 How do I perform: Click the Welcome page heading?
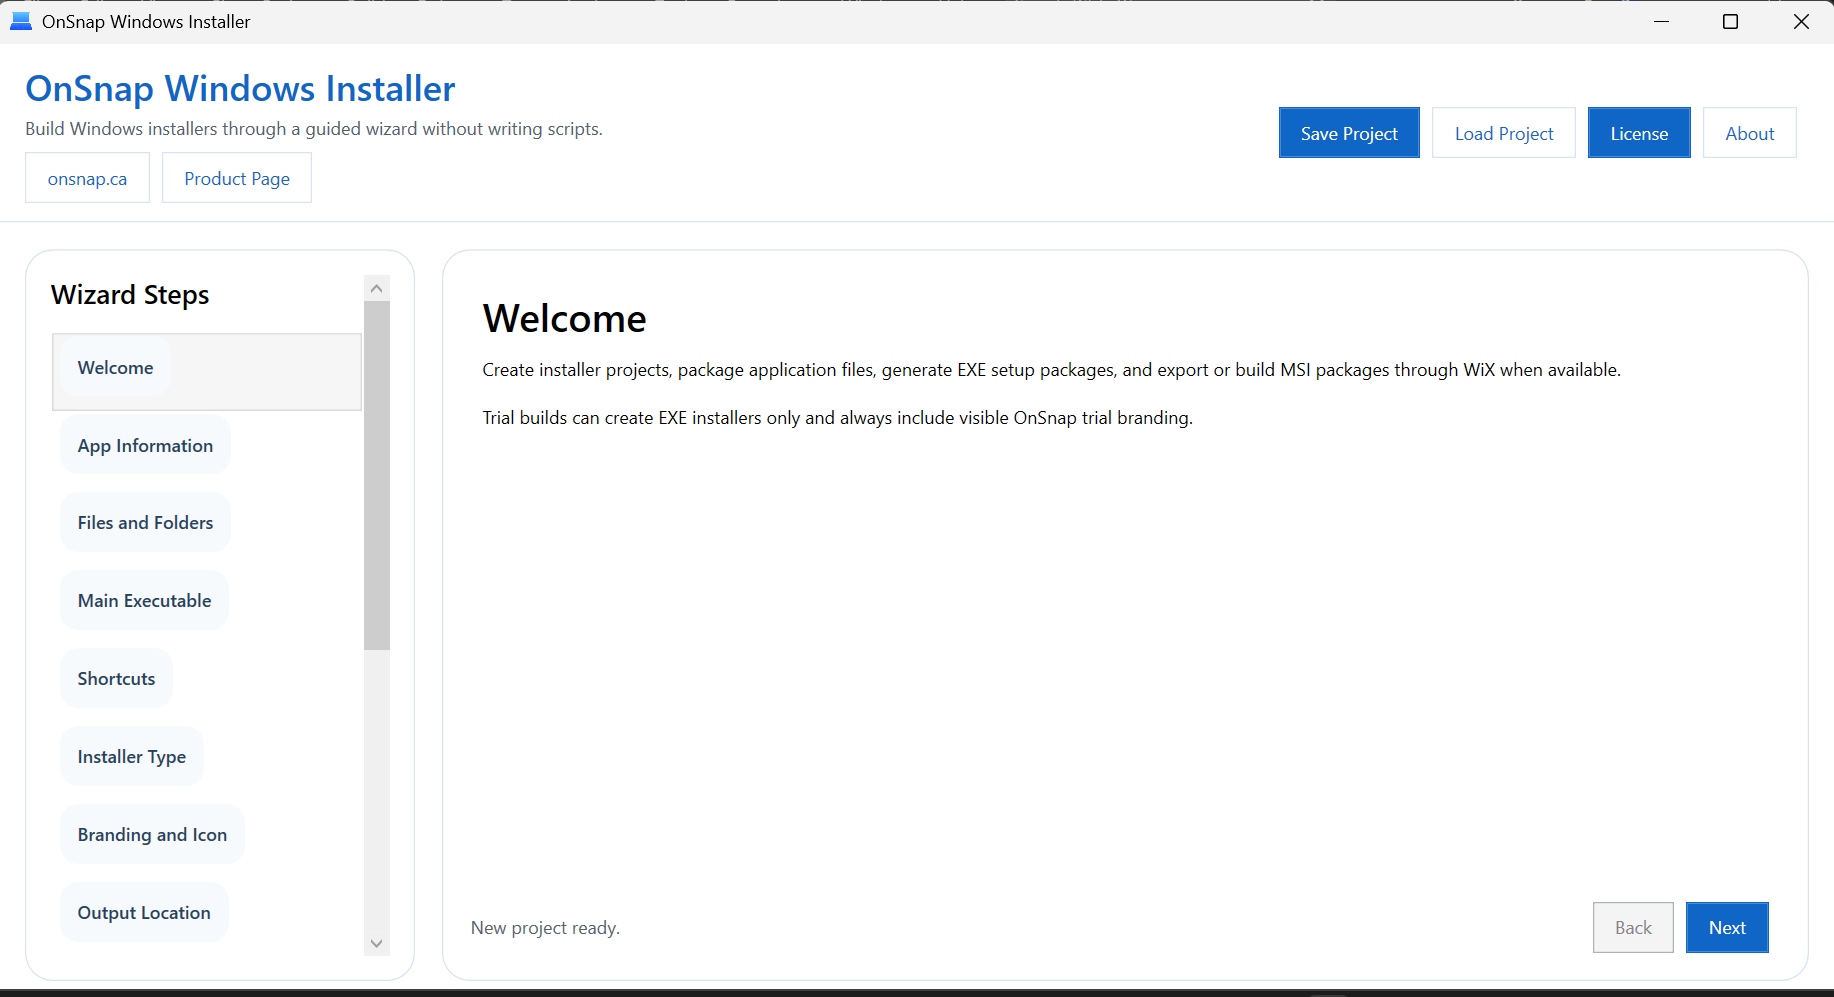(565, 318)
